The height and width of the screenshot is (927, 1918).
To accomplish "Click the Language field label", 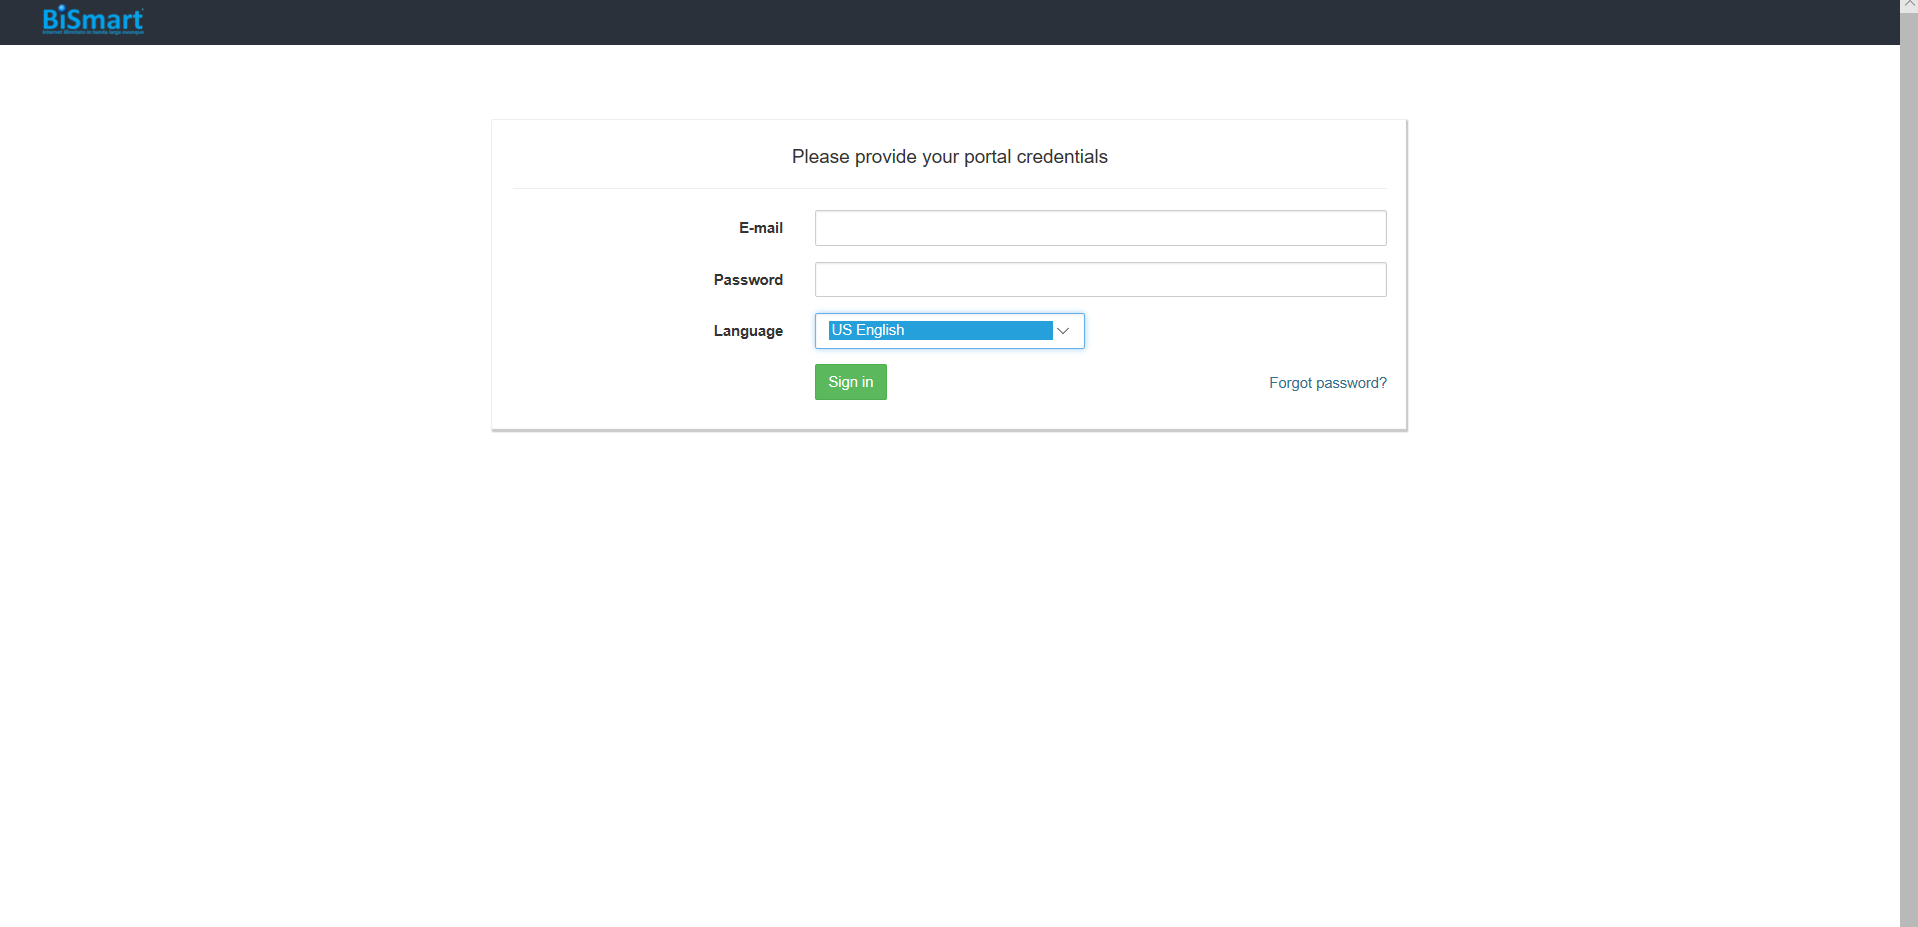I will click(748, 331).
